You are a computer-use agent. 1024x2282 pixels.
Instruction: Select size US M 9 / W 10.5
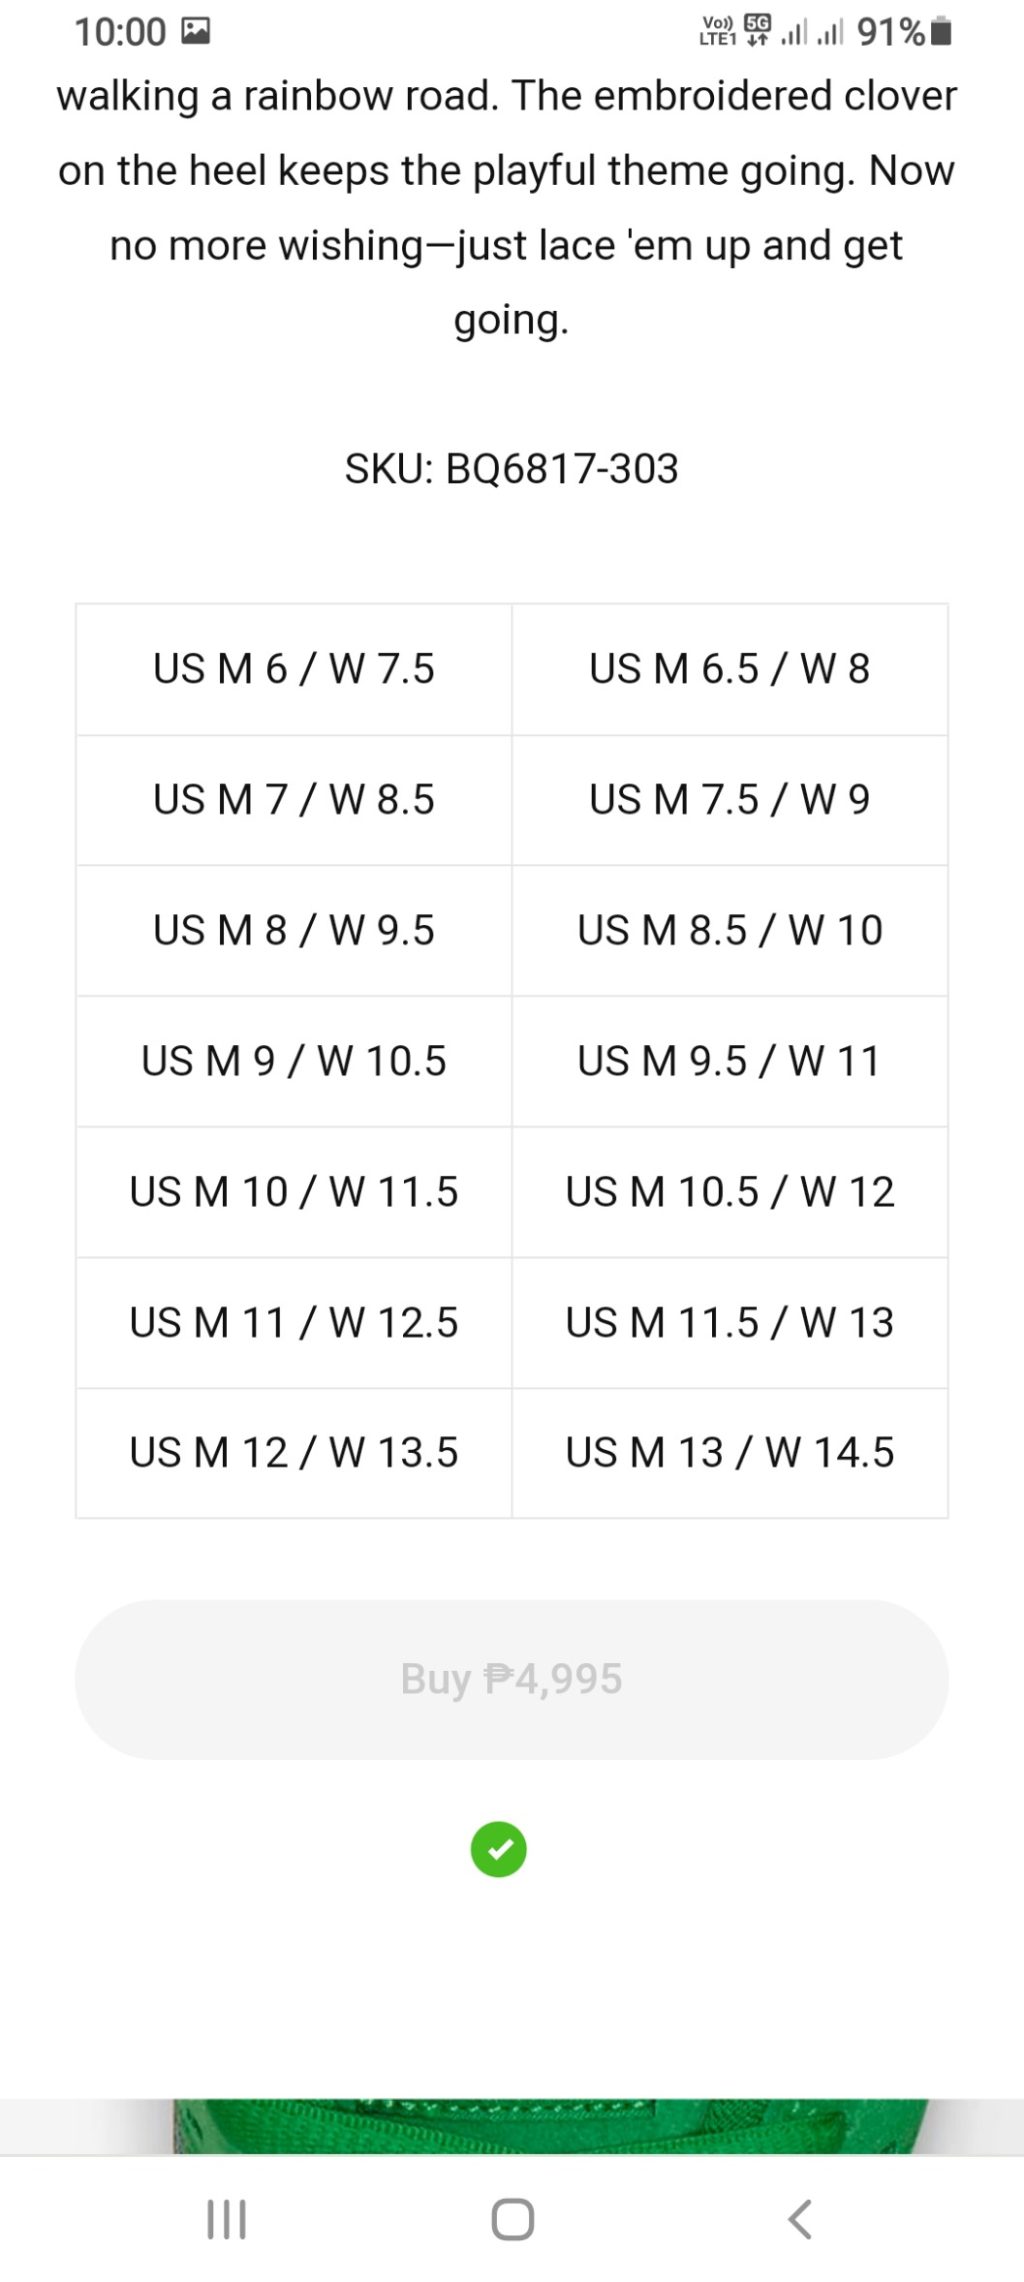pos(294,1062)
